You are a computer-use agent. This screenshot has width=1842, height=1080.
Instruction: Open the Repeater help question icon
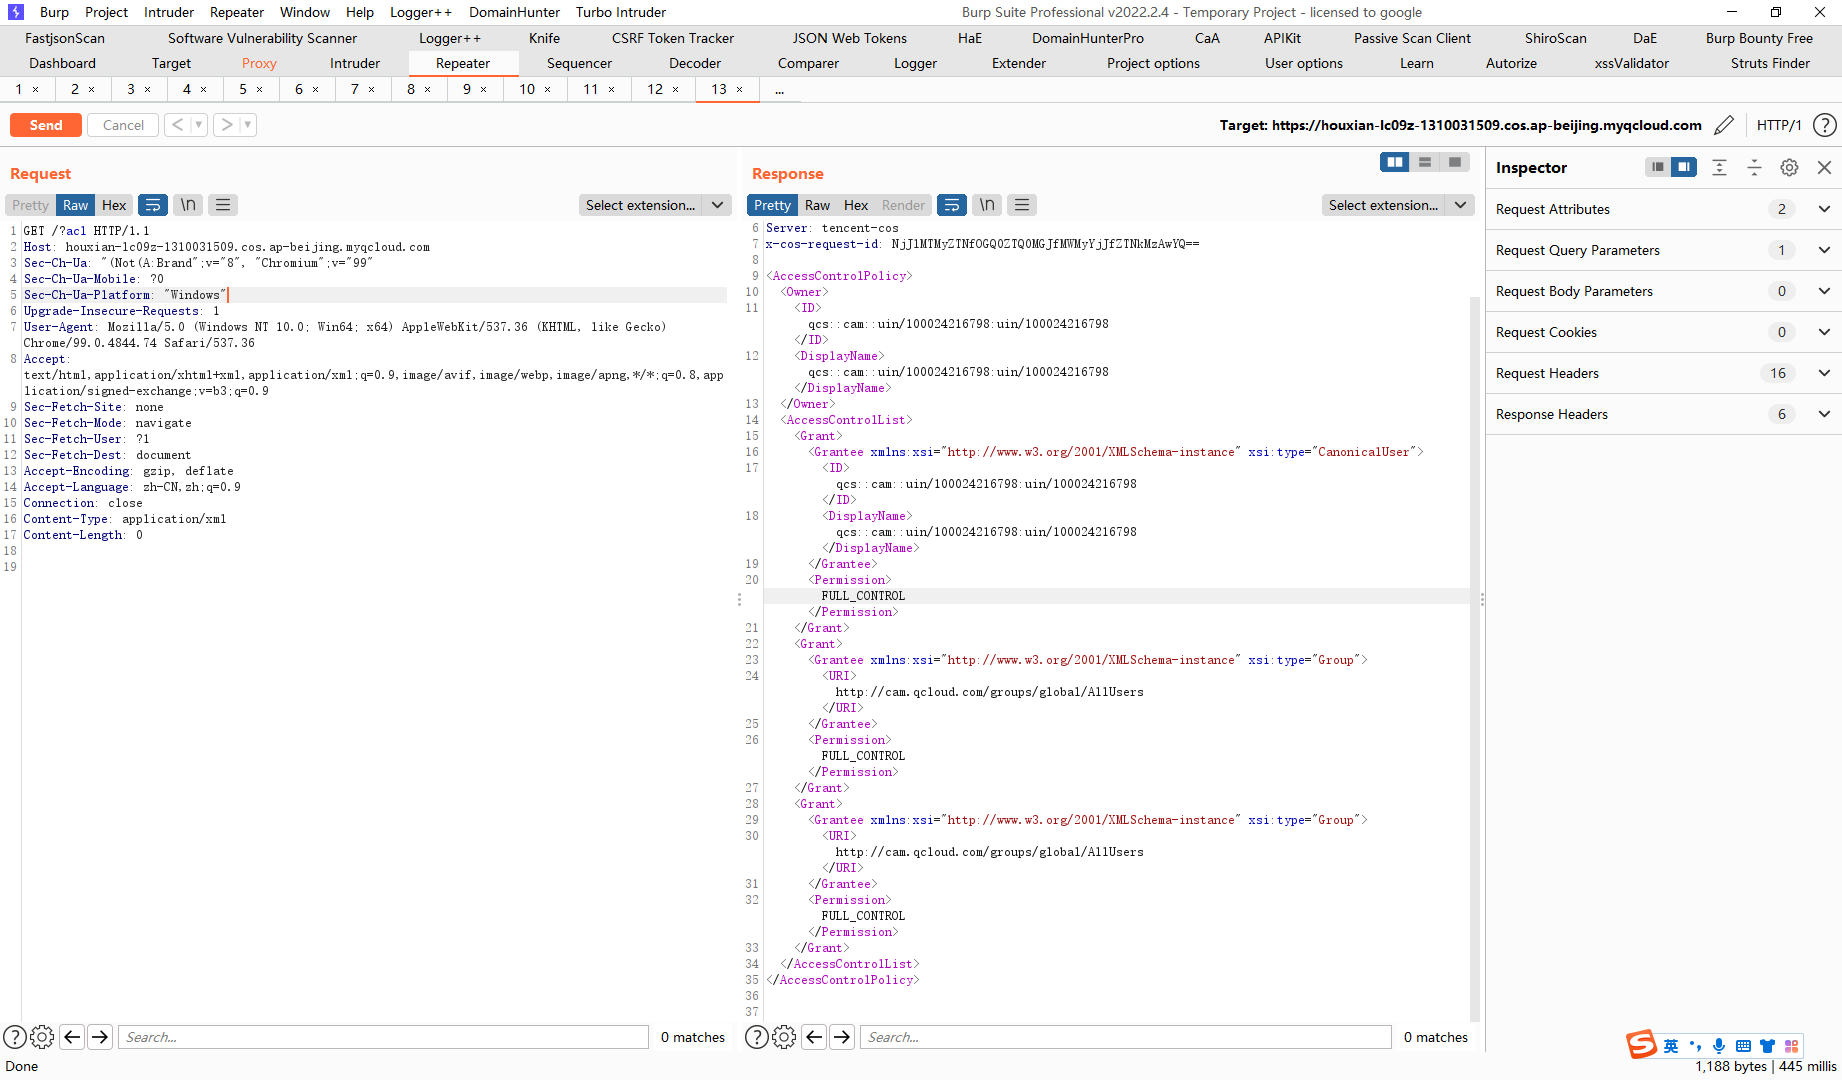1825,125
